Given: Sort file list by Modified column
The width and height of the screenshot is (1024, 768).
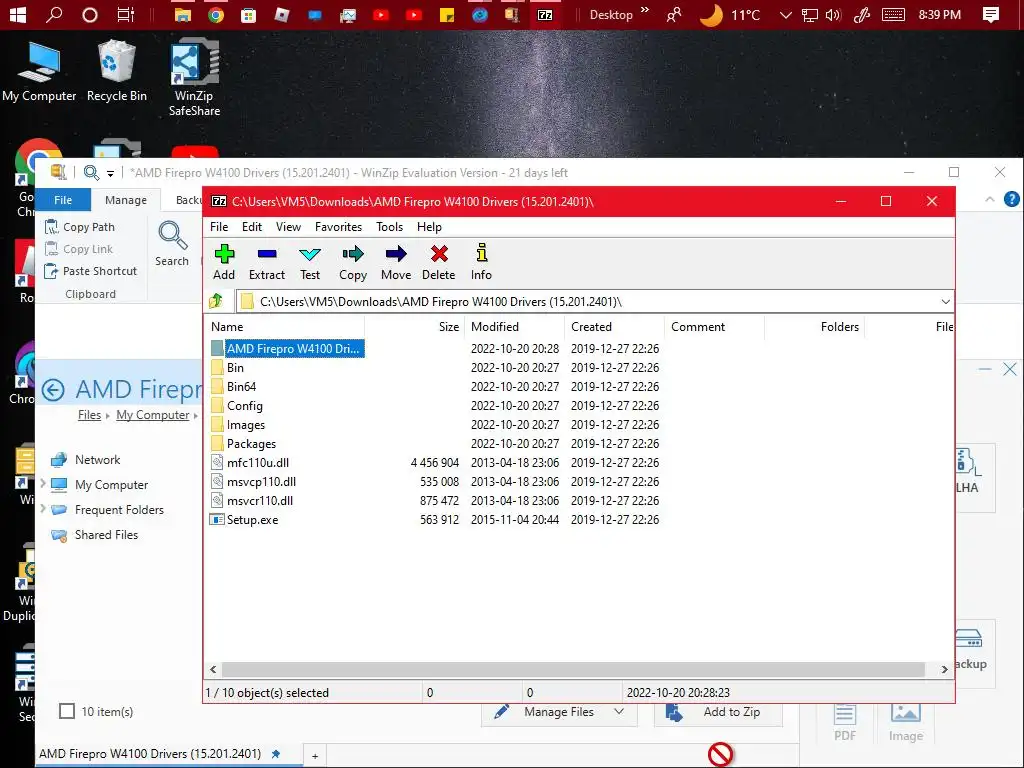Looking at the screenshot, I should point(514,327).
